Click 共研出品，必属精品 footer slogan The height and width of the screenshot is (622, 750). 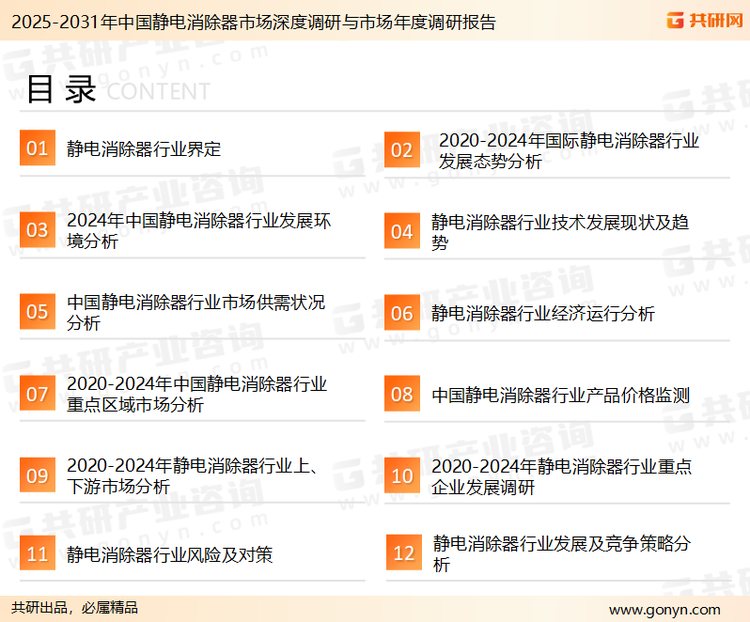click(x=75, y=608)
